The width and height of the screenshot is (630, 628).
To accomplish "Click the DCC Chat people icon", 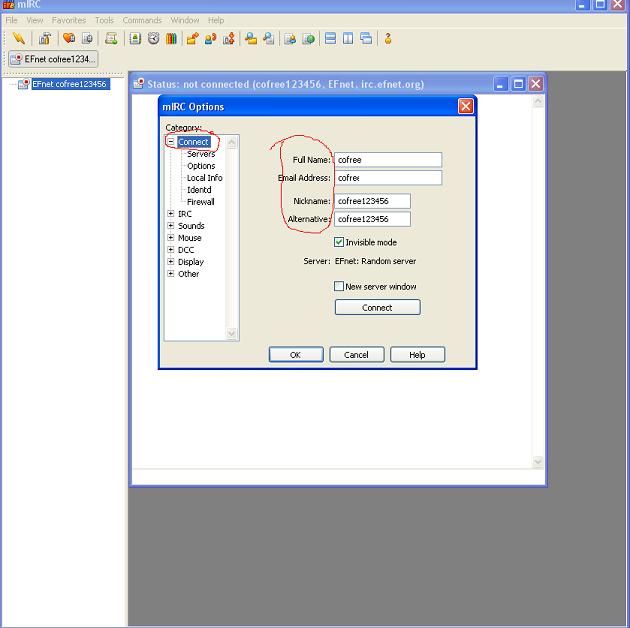I will click(211, 39).
